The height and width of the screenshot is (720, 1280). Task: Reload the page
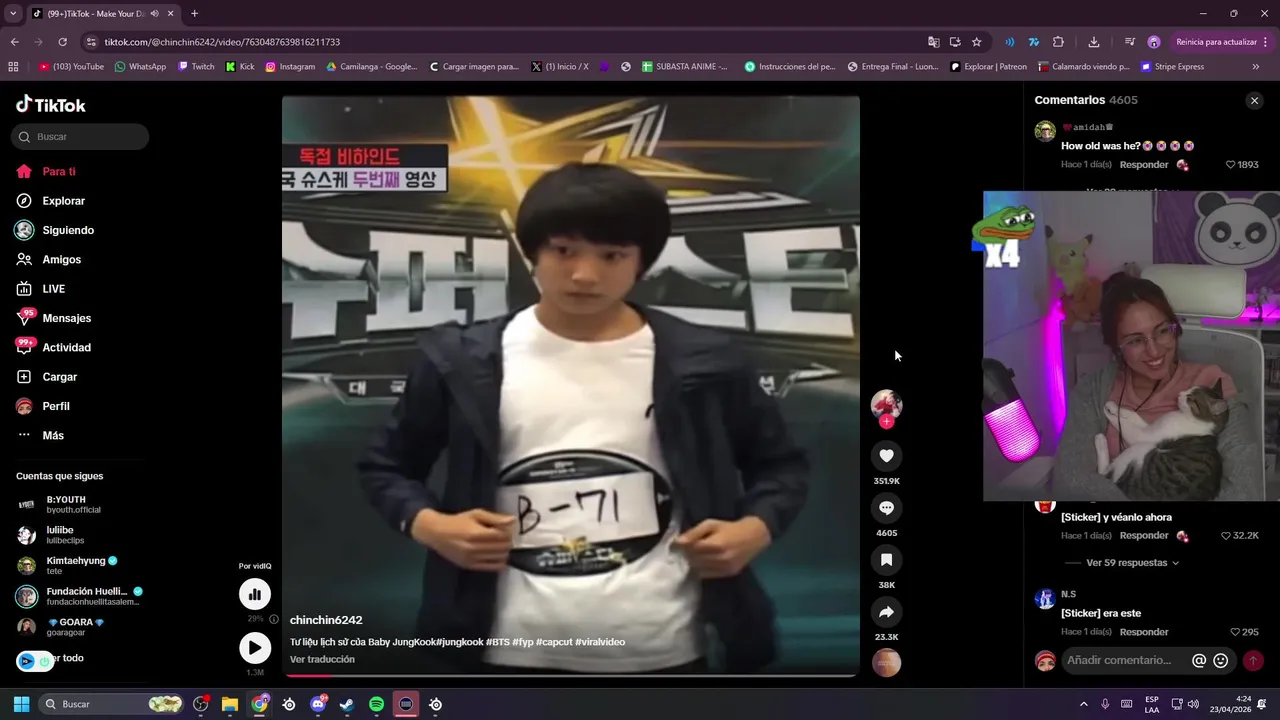[x=62, y=42]
